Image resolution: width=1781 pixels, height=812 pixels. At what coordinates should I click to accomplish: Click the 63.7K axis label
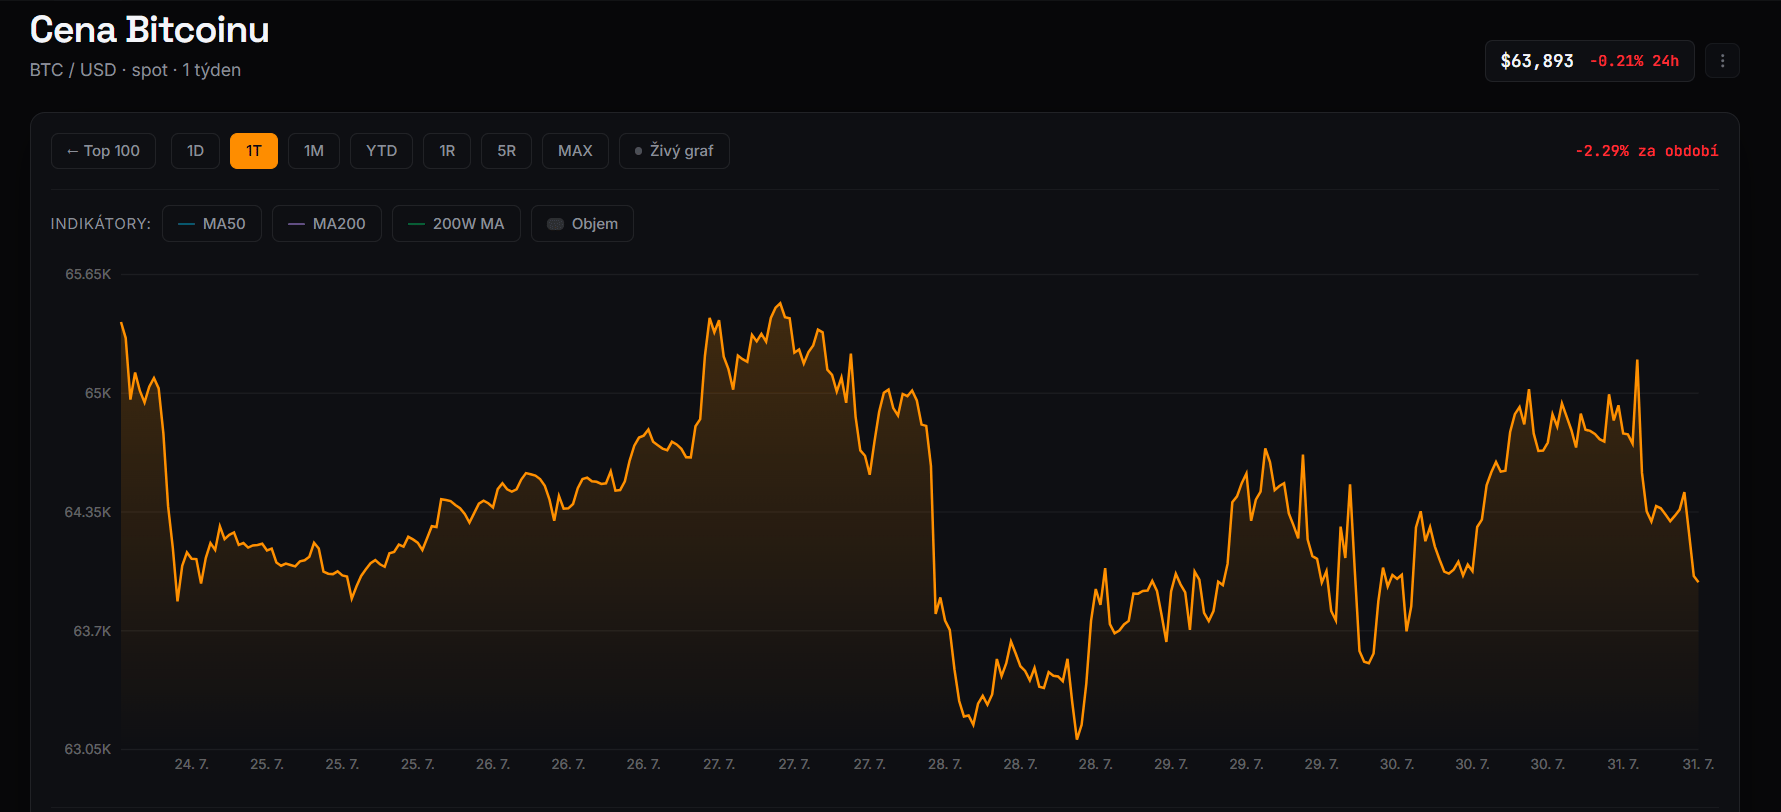click(x=92, y=631)
